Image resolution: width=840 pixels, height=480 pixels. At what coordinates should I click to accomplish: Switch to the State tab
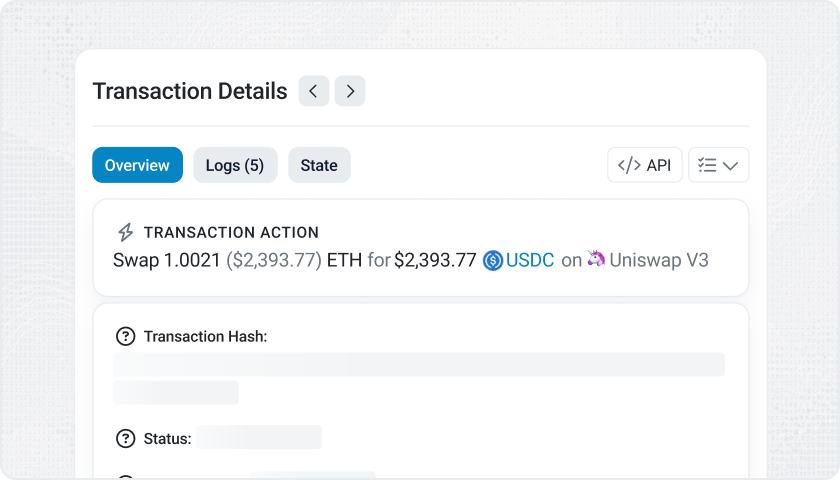point(319,165)
